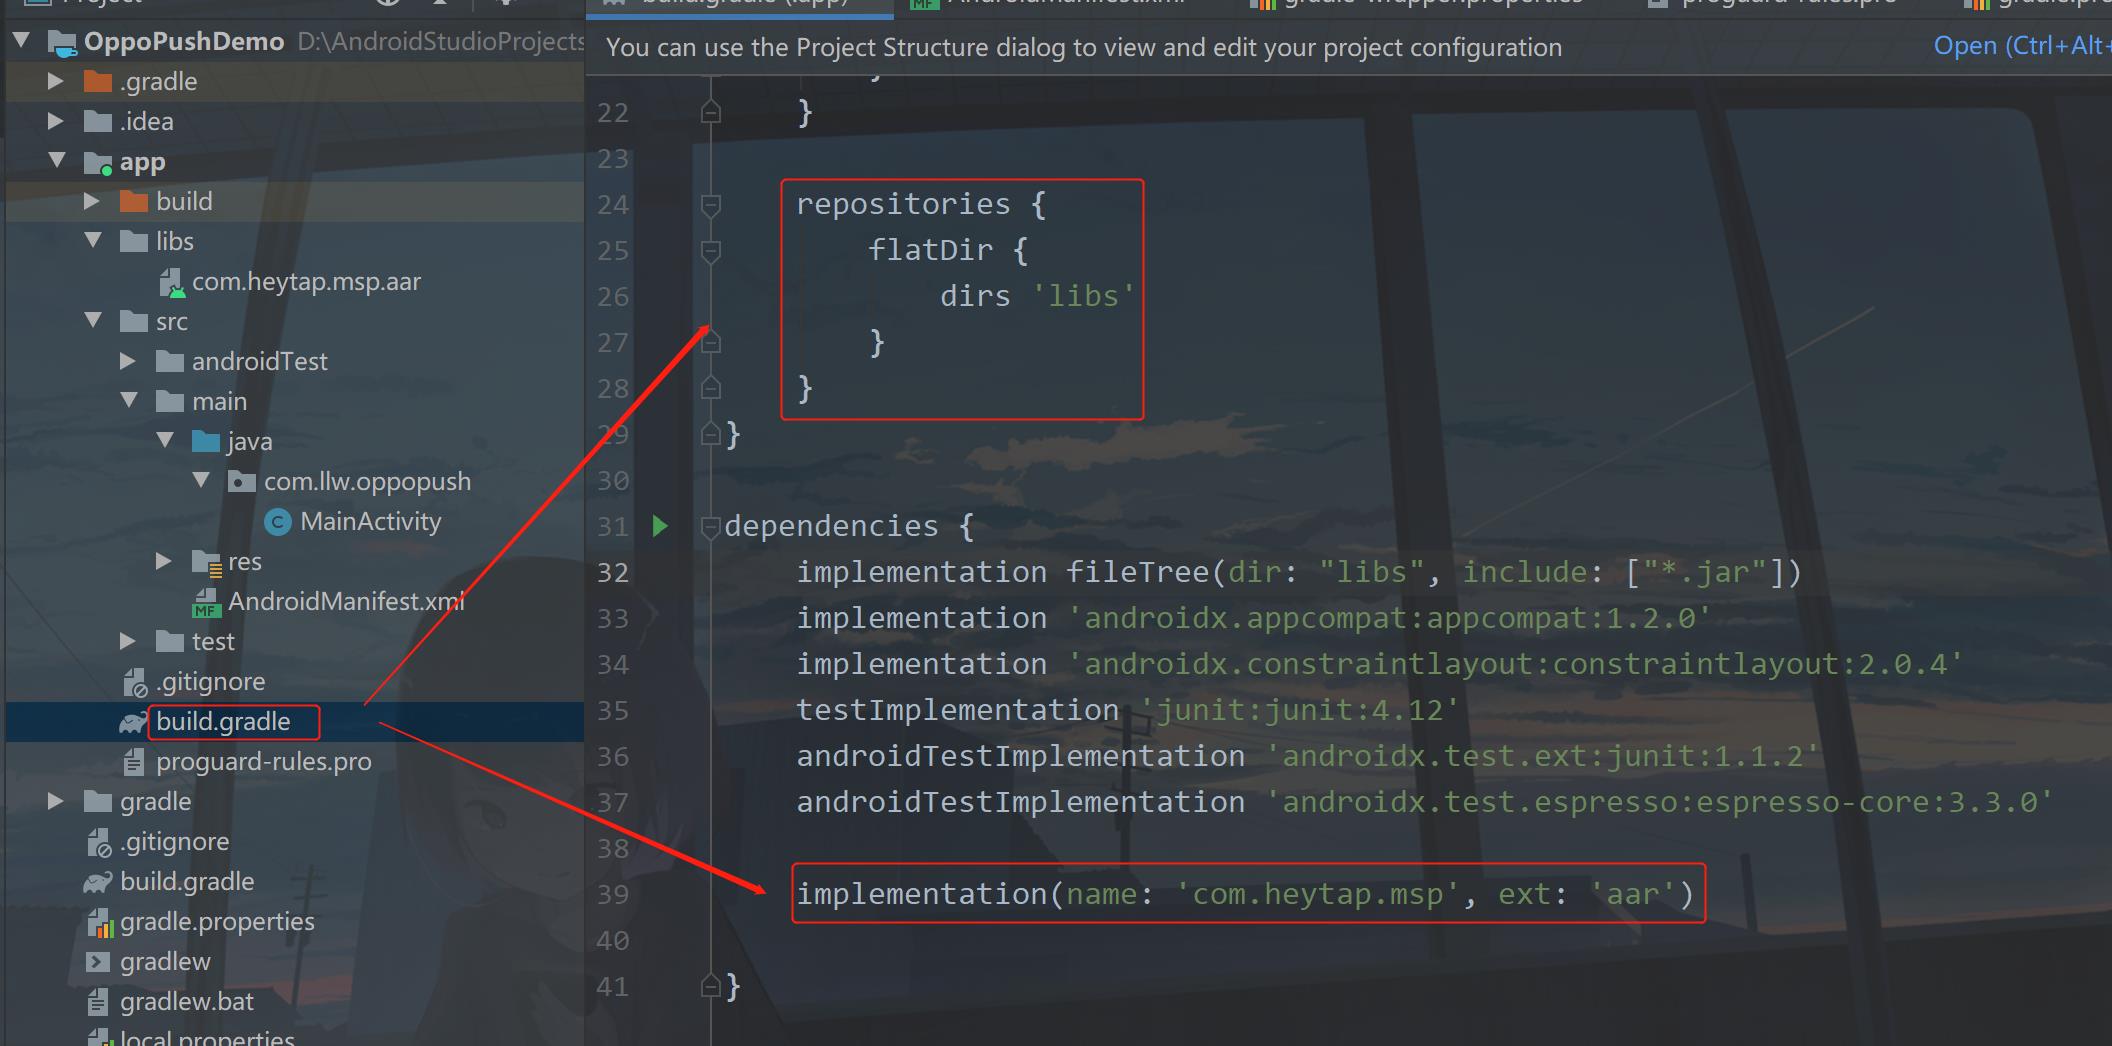The height and width of the screenshot is (1046, 2112).
Task: Select the gradlew script file icon
Action: pyautogui.click(x=98, y=962)
